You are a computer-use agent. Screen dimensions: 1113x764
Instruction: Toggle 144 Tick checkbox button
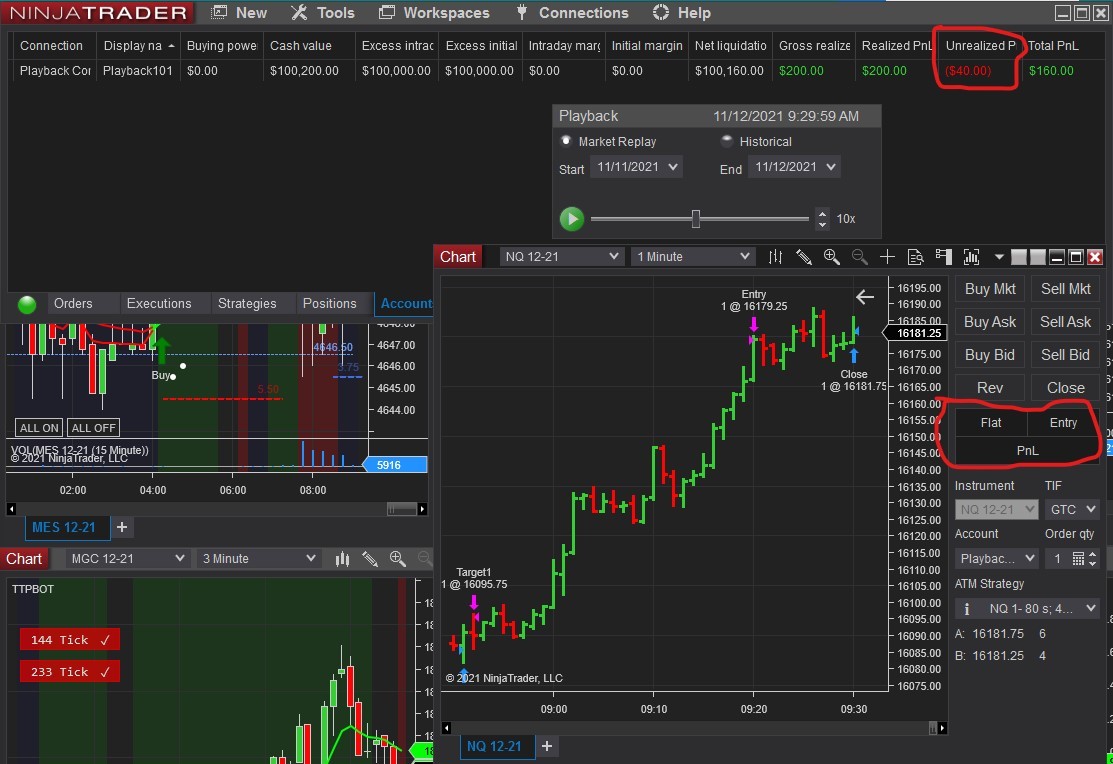pos(70,640)
